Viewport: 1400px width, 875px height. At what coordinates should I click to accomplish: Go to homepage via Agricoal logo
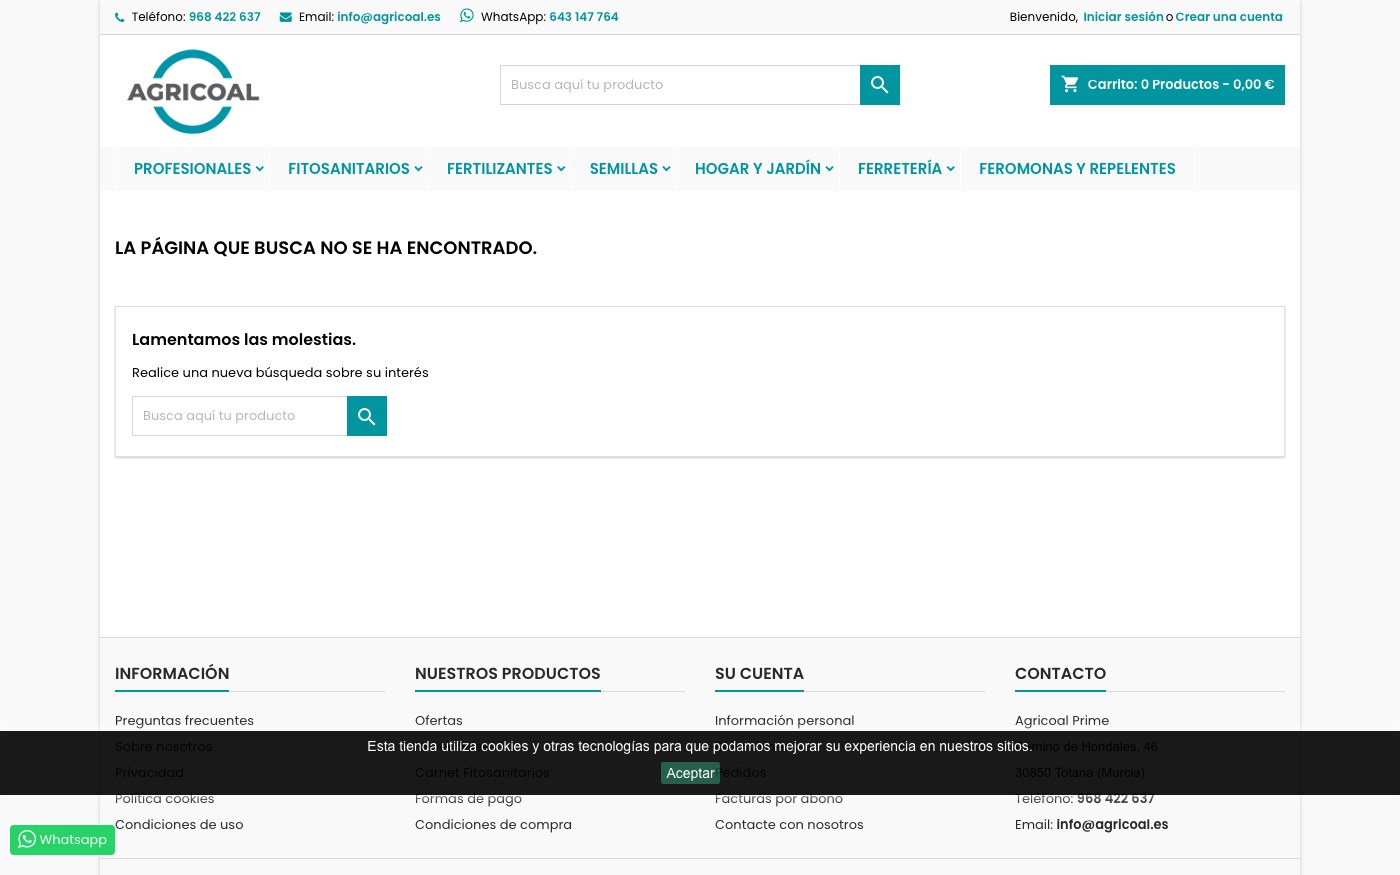(193, 91)
